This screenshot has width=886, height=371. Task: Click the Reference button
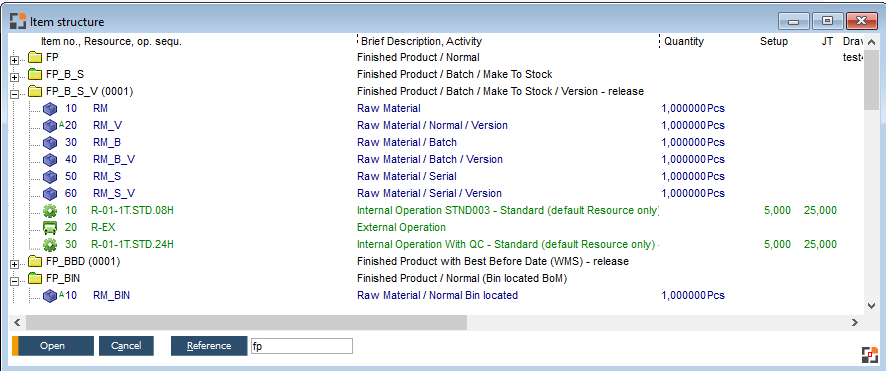209,346
